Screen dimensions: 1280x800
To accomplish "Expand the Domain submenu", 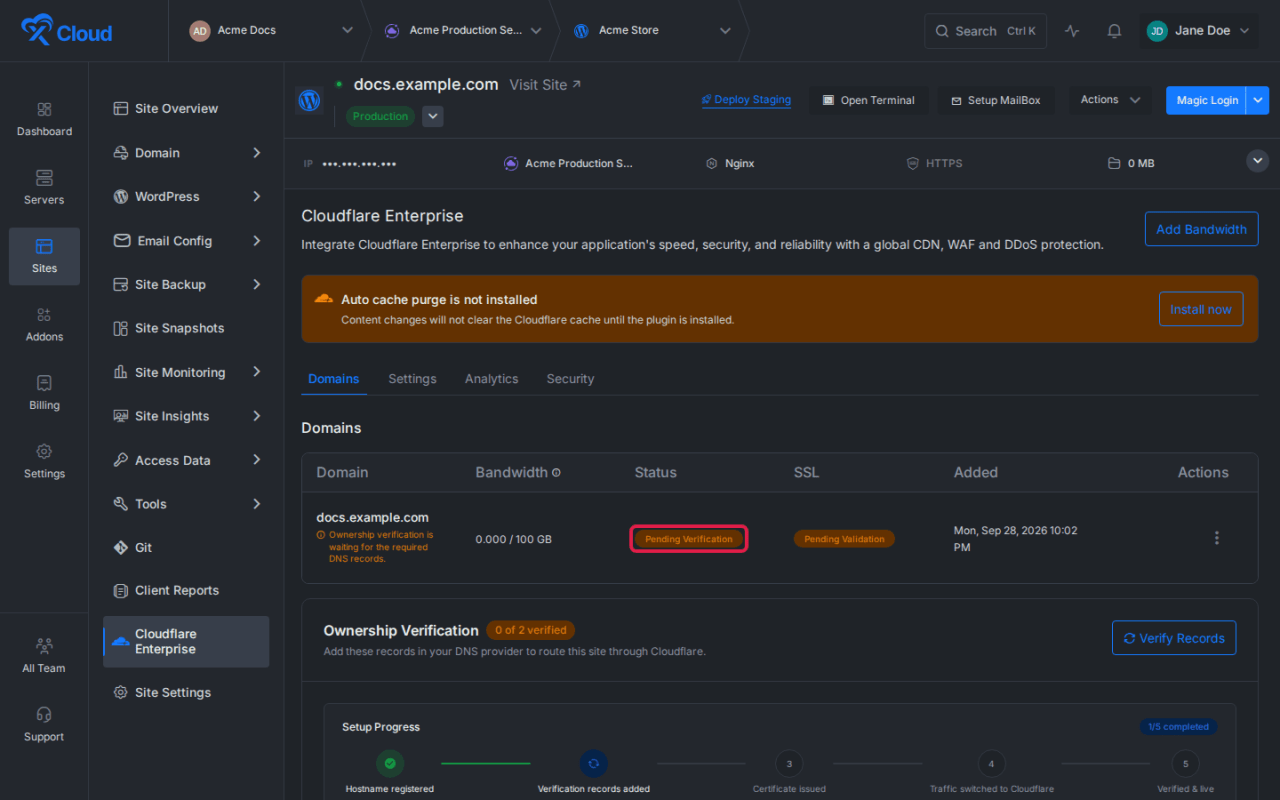I will tap(257, 153).
